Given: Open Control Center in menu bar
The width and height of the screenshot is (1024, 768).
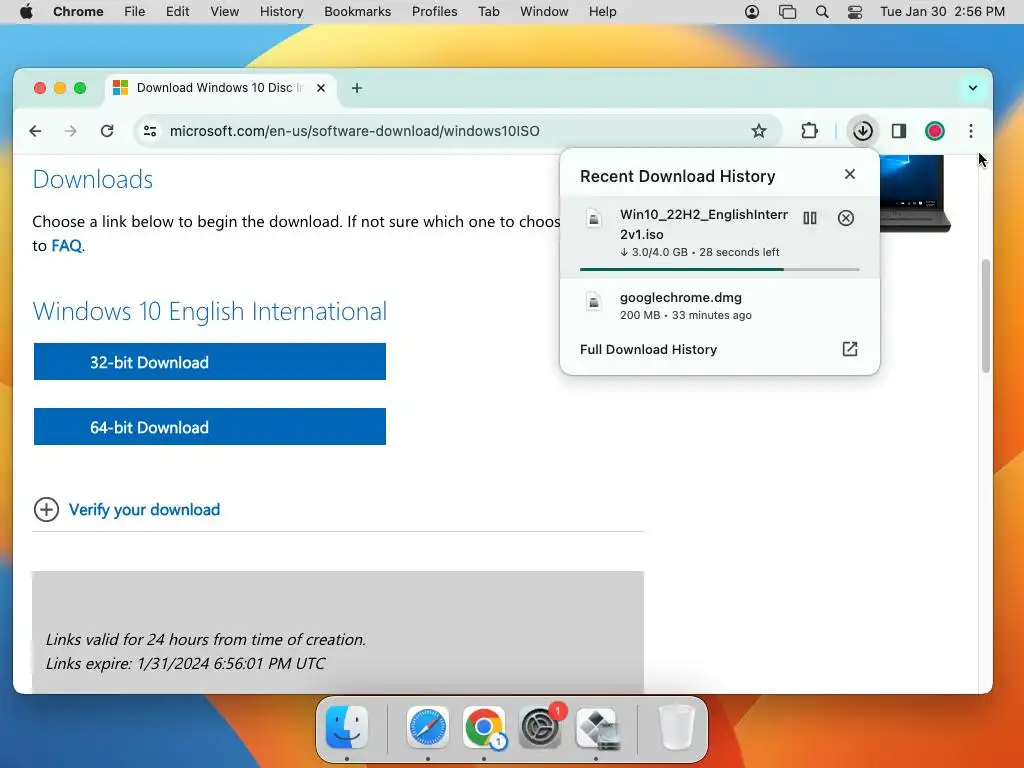Looking at the screenshot, I should (855, 12).
